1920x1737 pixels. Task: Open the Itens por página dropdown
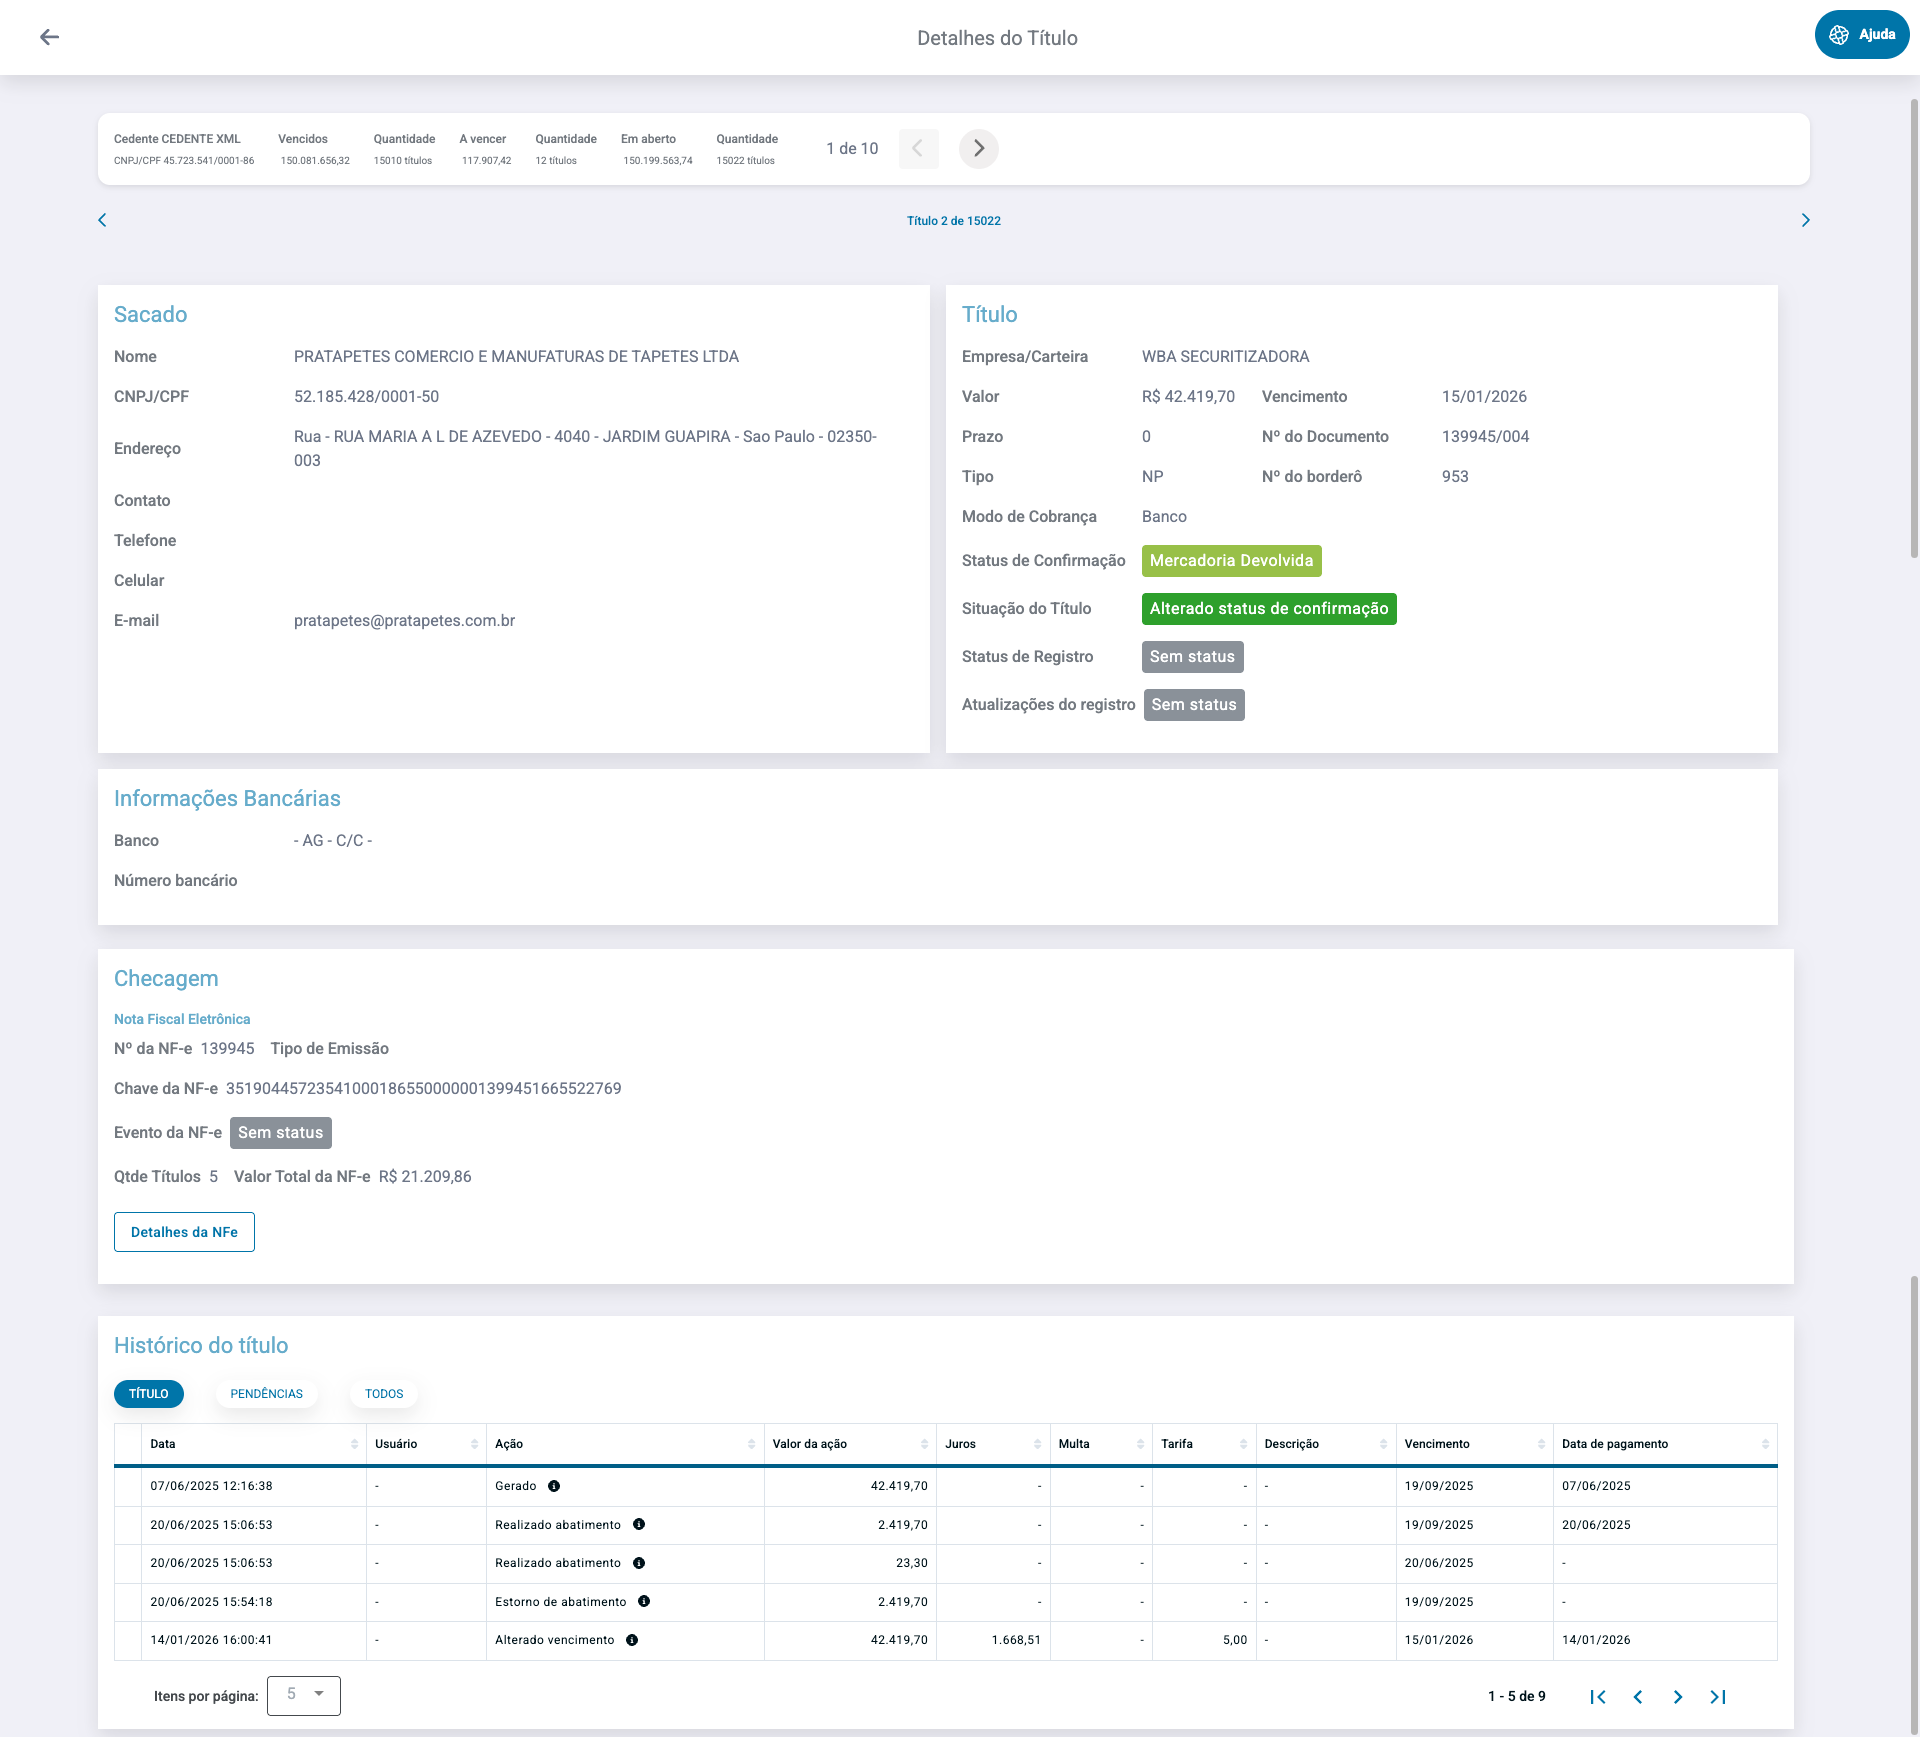pos(304,1695)
